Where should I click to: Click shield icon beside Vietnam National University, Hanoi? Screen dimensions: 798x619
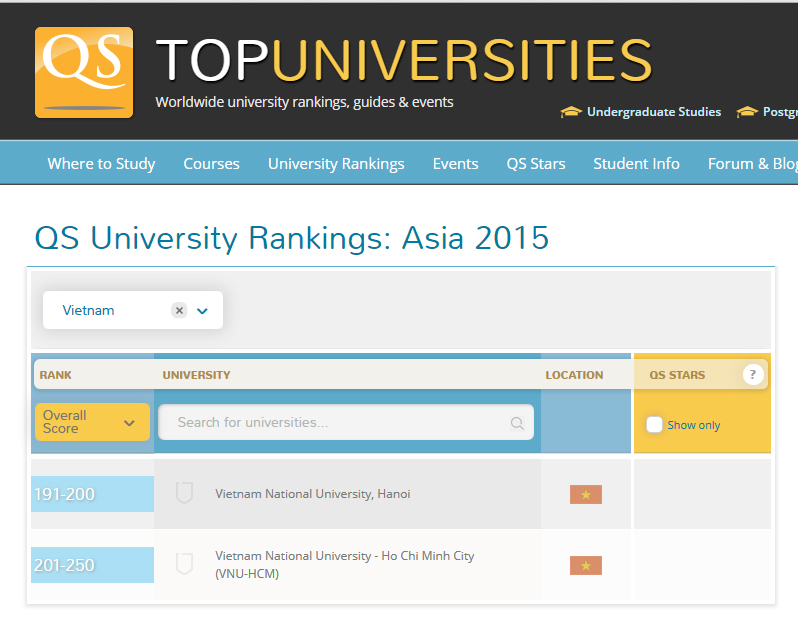click(x=184, y=493)
